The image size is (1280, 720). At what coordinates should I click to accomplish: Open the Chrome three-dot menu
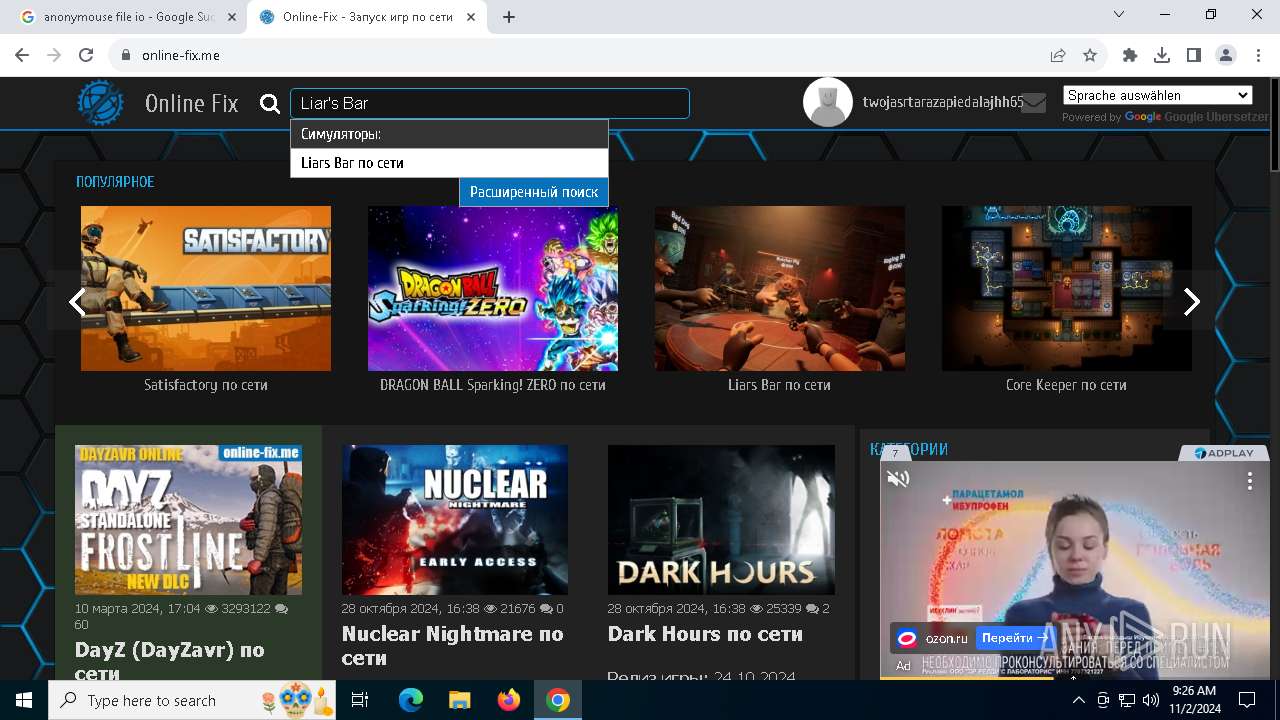tap(1258, 56)
